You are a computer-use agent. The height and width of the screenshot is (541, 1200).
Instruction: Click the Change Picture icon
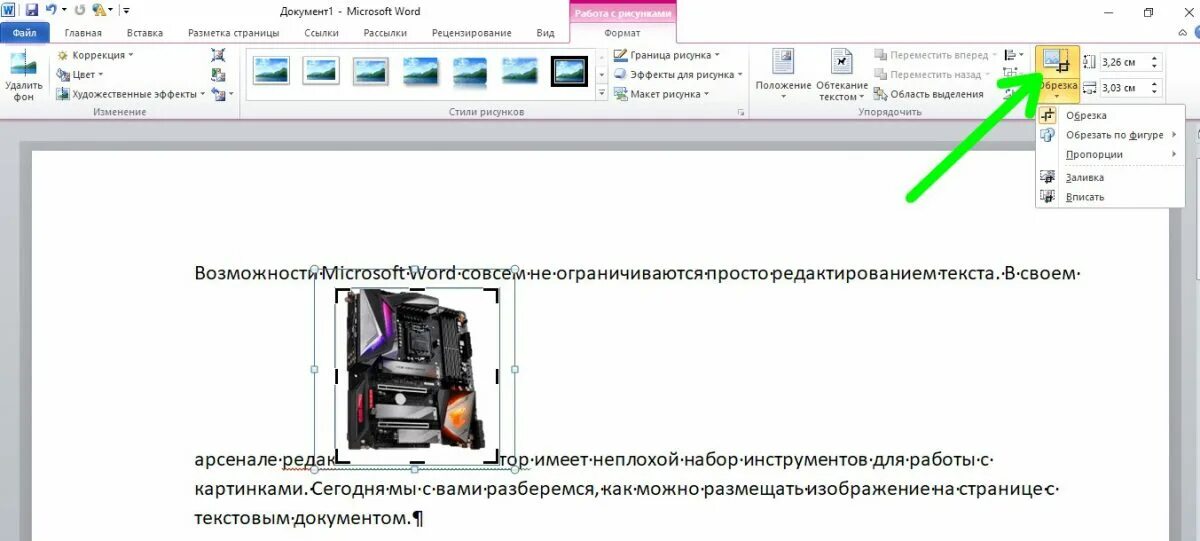click(x=219, y=74)
